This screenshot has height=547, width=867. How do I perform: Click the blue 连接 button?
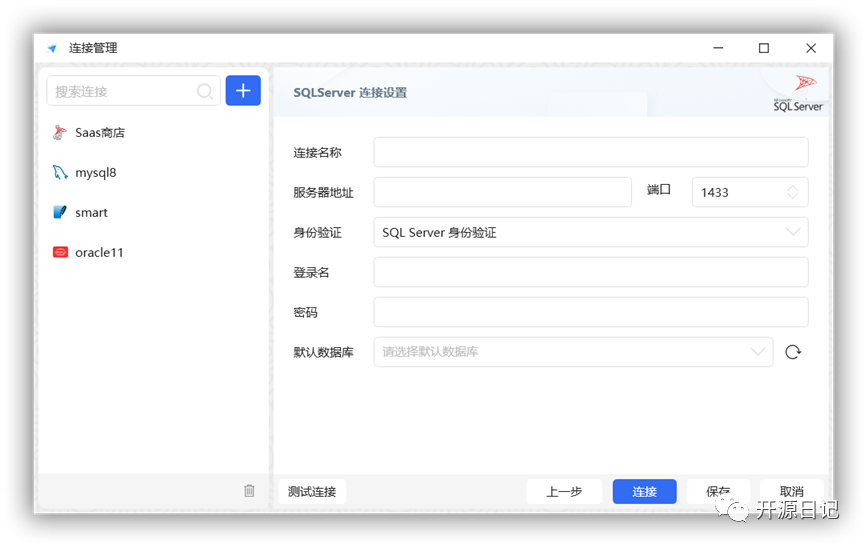[644, 491]
